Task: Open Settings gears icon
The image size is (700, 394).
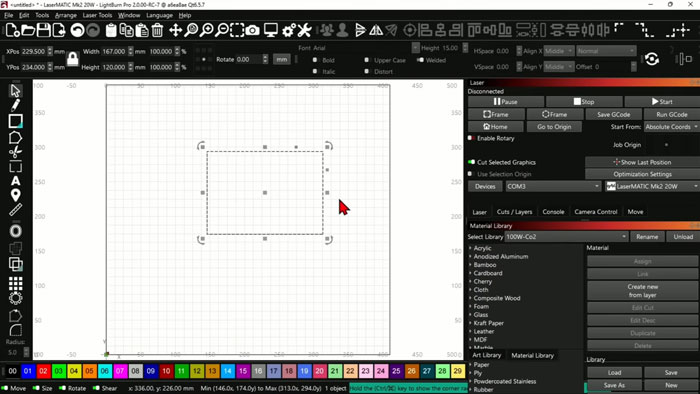Action: (289, 30)
